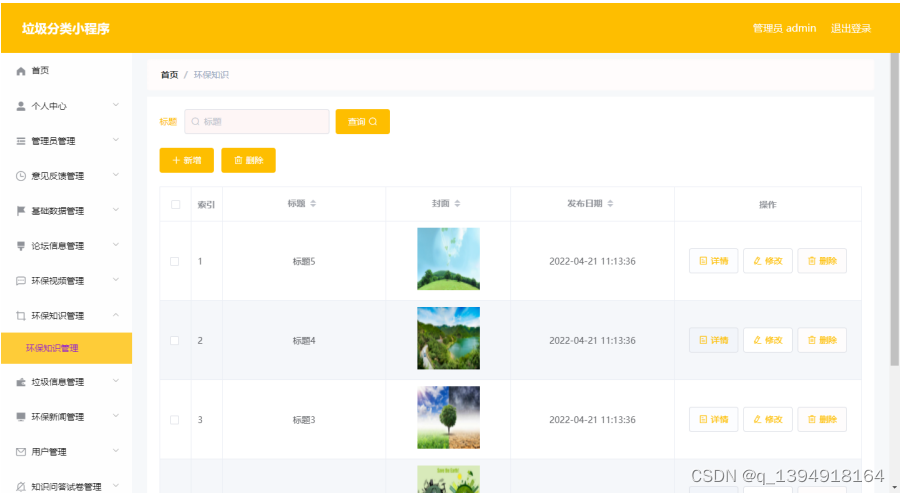This screenshot has height=494, width=900.
Task: Click 删除 for row 标题3
Action: click(822, 419)
